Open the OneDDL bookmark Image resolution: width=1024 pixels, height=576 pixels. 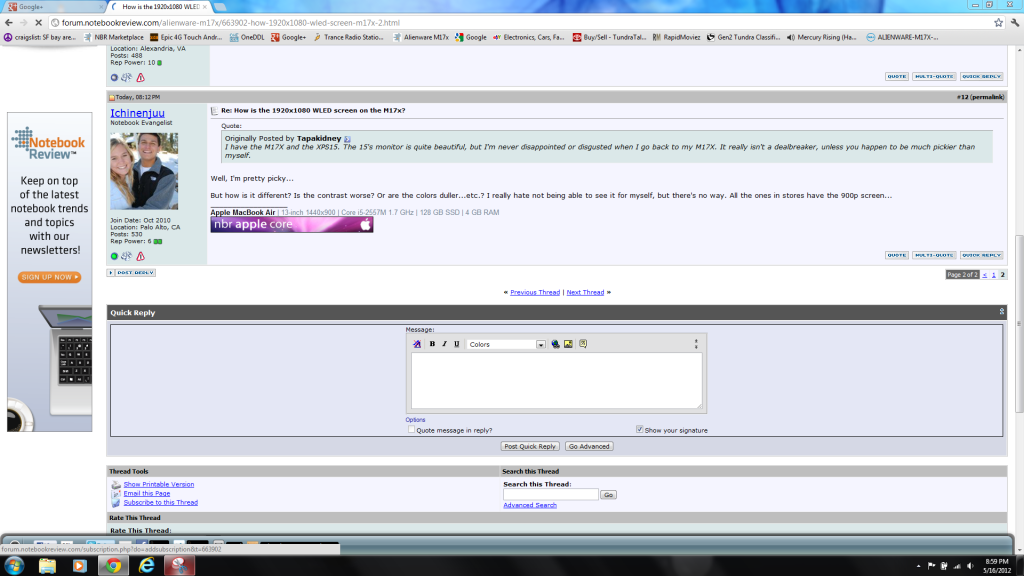pos(247,37)
